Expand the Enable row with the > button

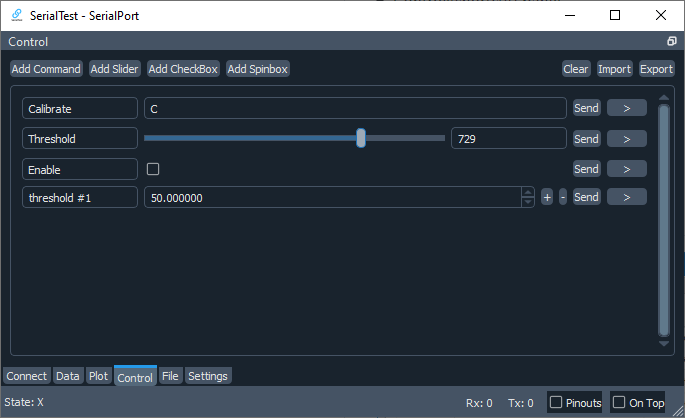coord(626,169)
